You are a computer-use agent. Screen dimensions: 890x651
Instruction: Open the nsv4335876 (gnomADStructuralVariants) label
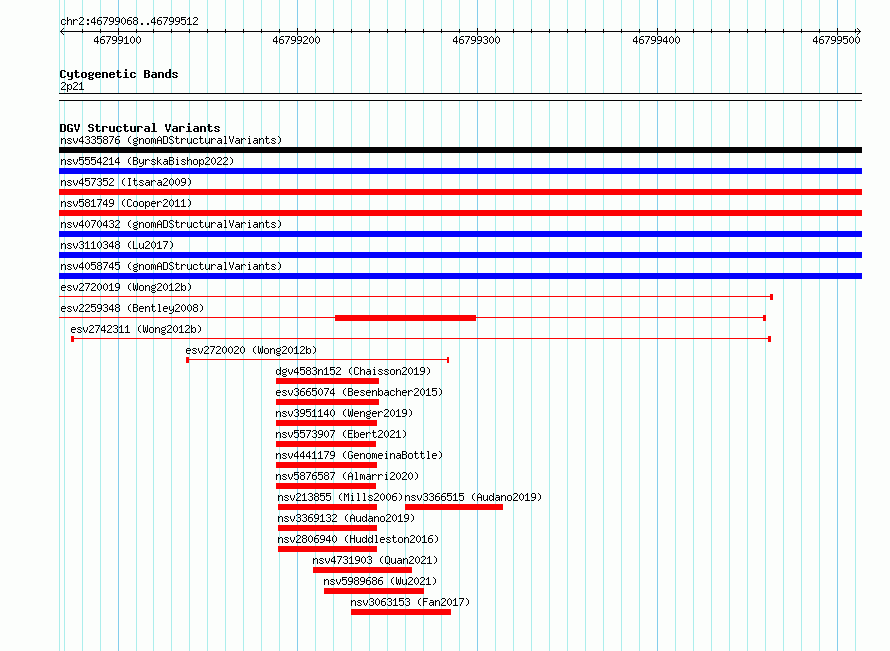click(171, 140)
